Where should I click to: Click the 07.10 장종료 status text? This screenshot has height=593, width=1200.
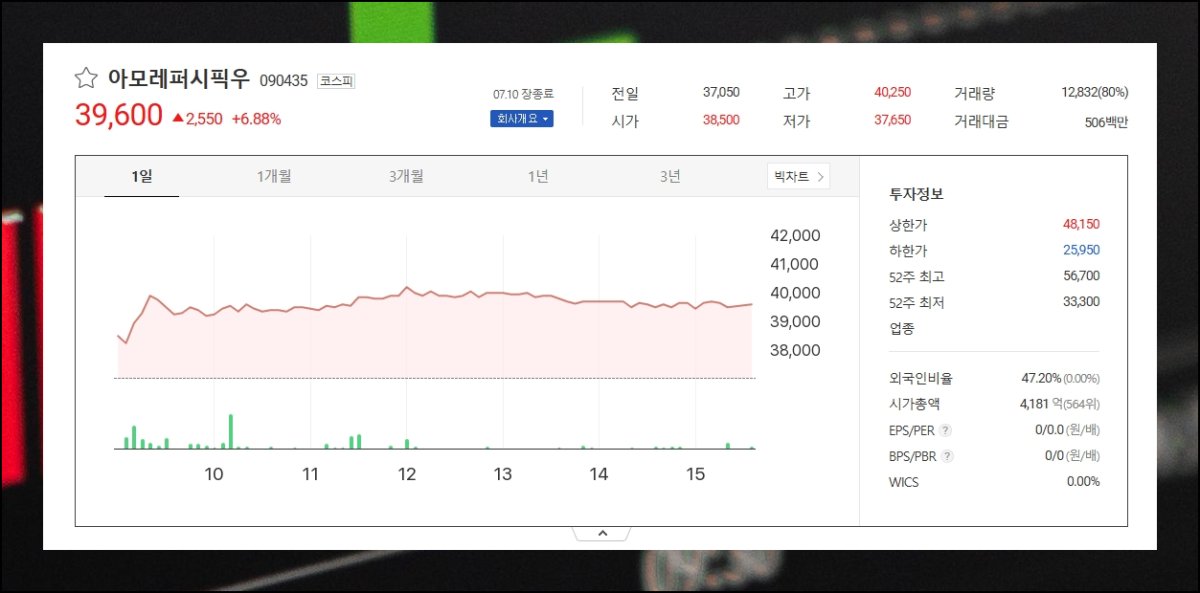[522, 94]
